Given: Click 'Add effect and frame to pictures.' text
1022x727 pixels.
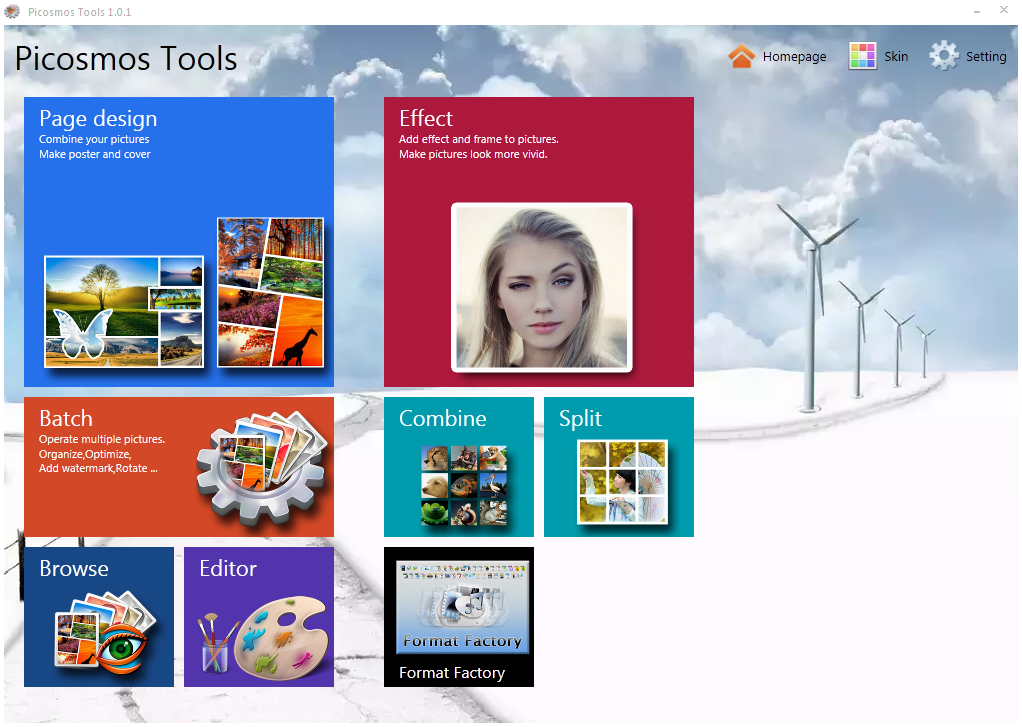Looking at the screenshot, I should click(x=478, y=139).
